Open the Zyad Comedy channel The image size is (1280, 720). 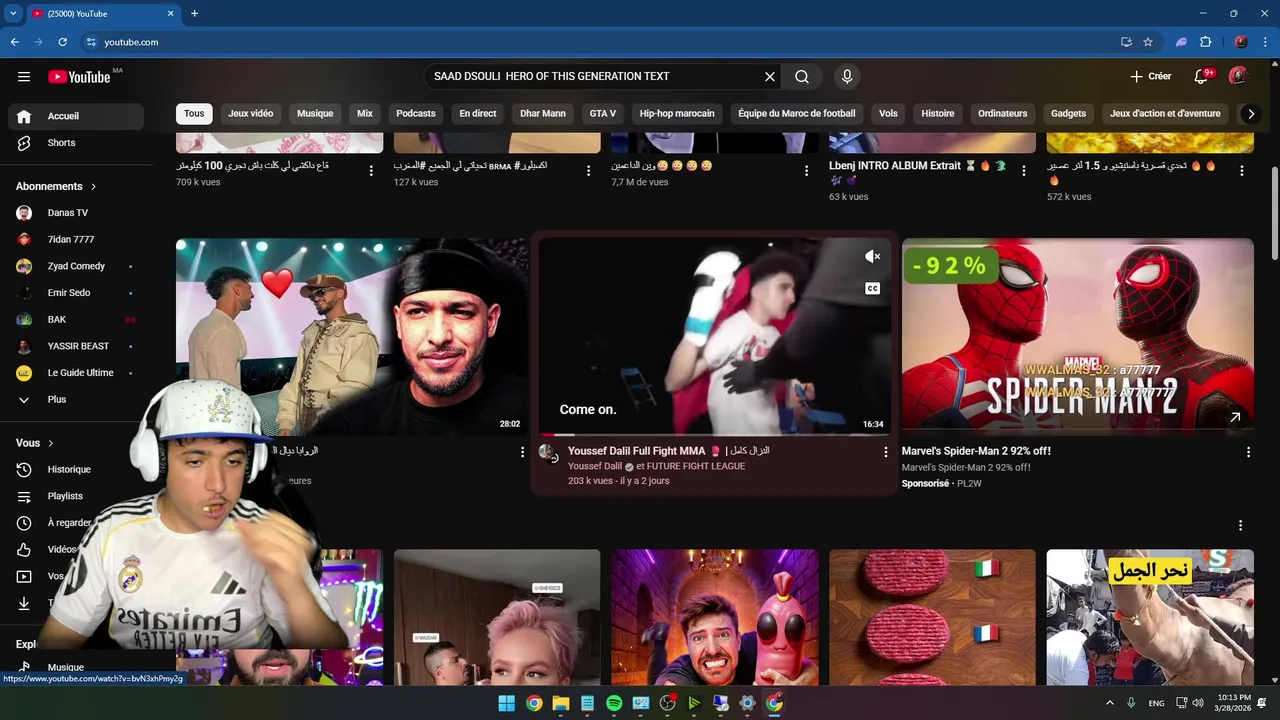coord(76,267)
